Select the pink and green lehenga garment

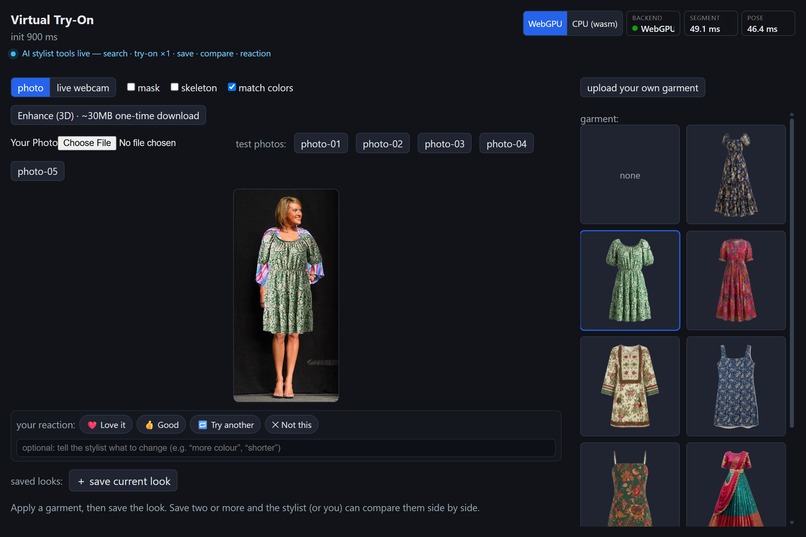[736, 485]
